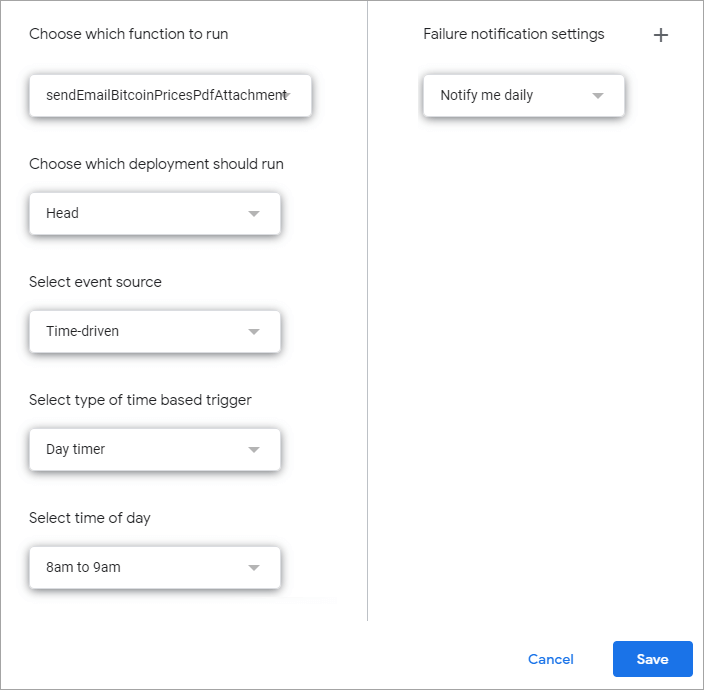Click 'Select type of time based trigger' label

[x=140, y=400]
